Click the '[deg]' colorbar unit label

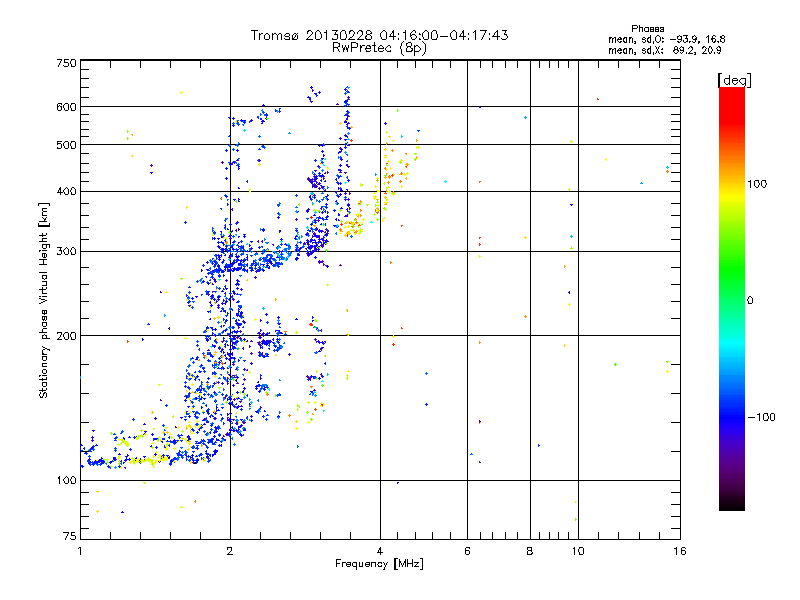(x=734, y=80)
